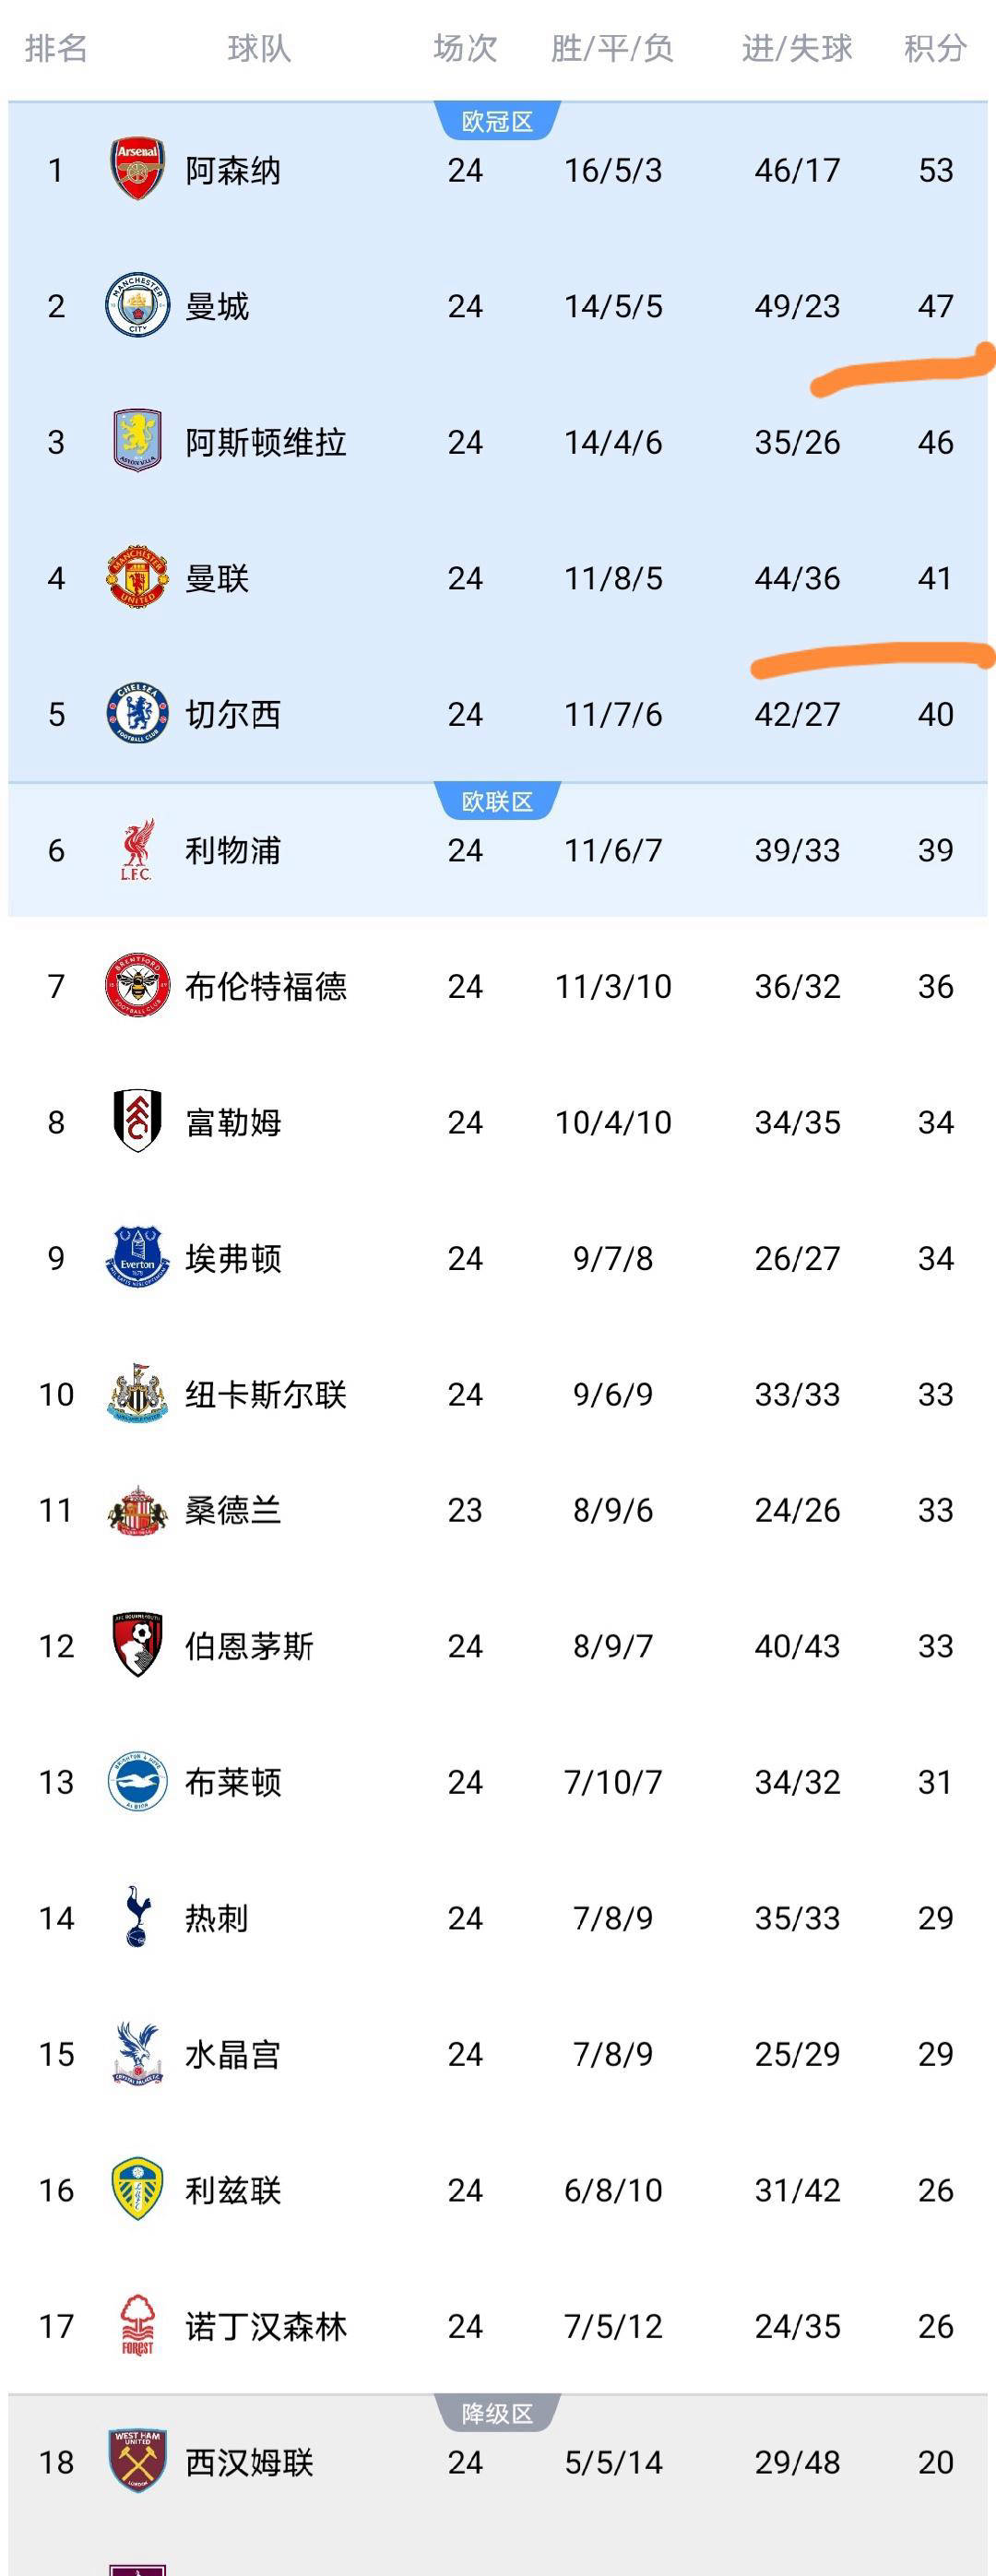Tap the Nottingham Forest tree logo
996x2576 pixels.
click(137, 2325)
